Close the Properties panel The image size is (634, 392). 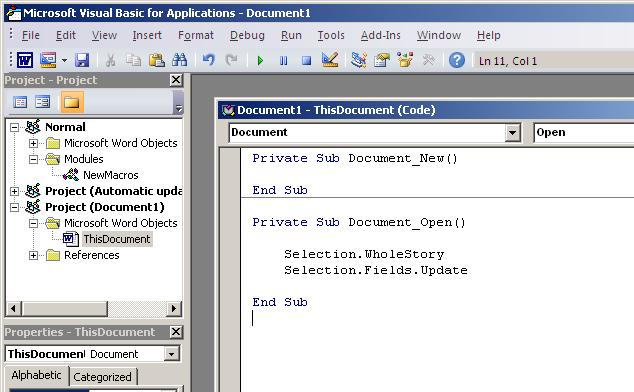point(176,332)
